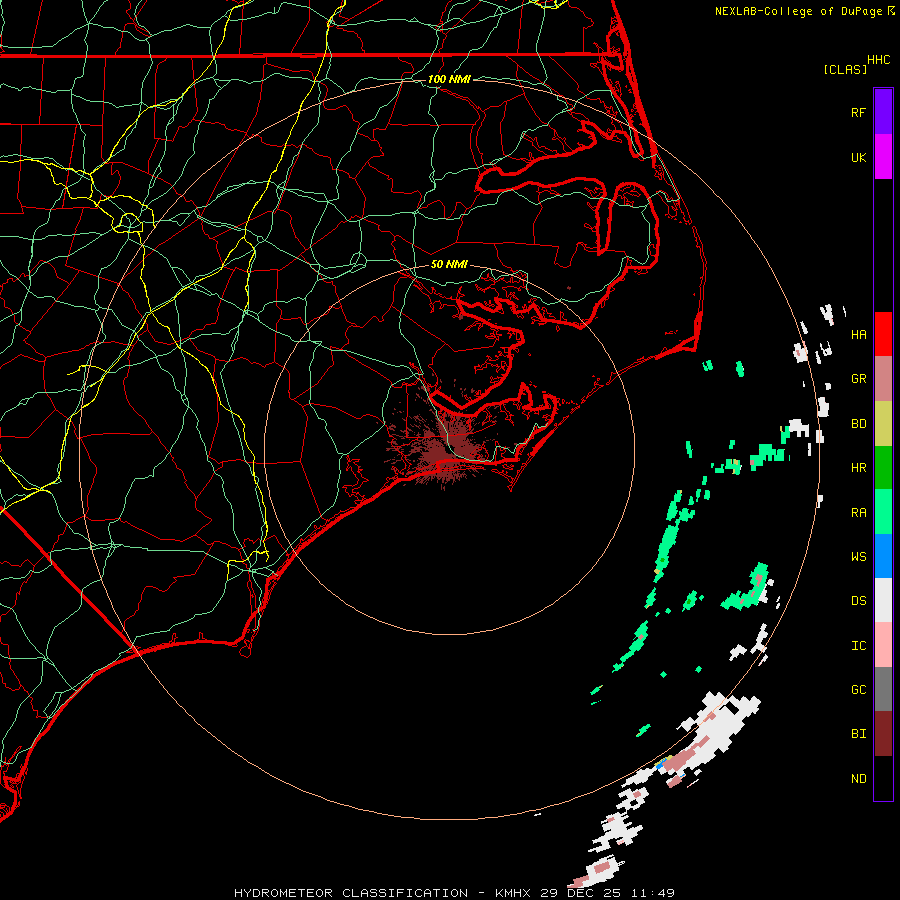This screenshot has width=900, height=900.
Task: Click the HYDROMETEOR CLASSIFICATION title text
Action: click(351, 893)
